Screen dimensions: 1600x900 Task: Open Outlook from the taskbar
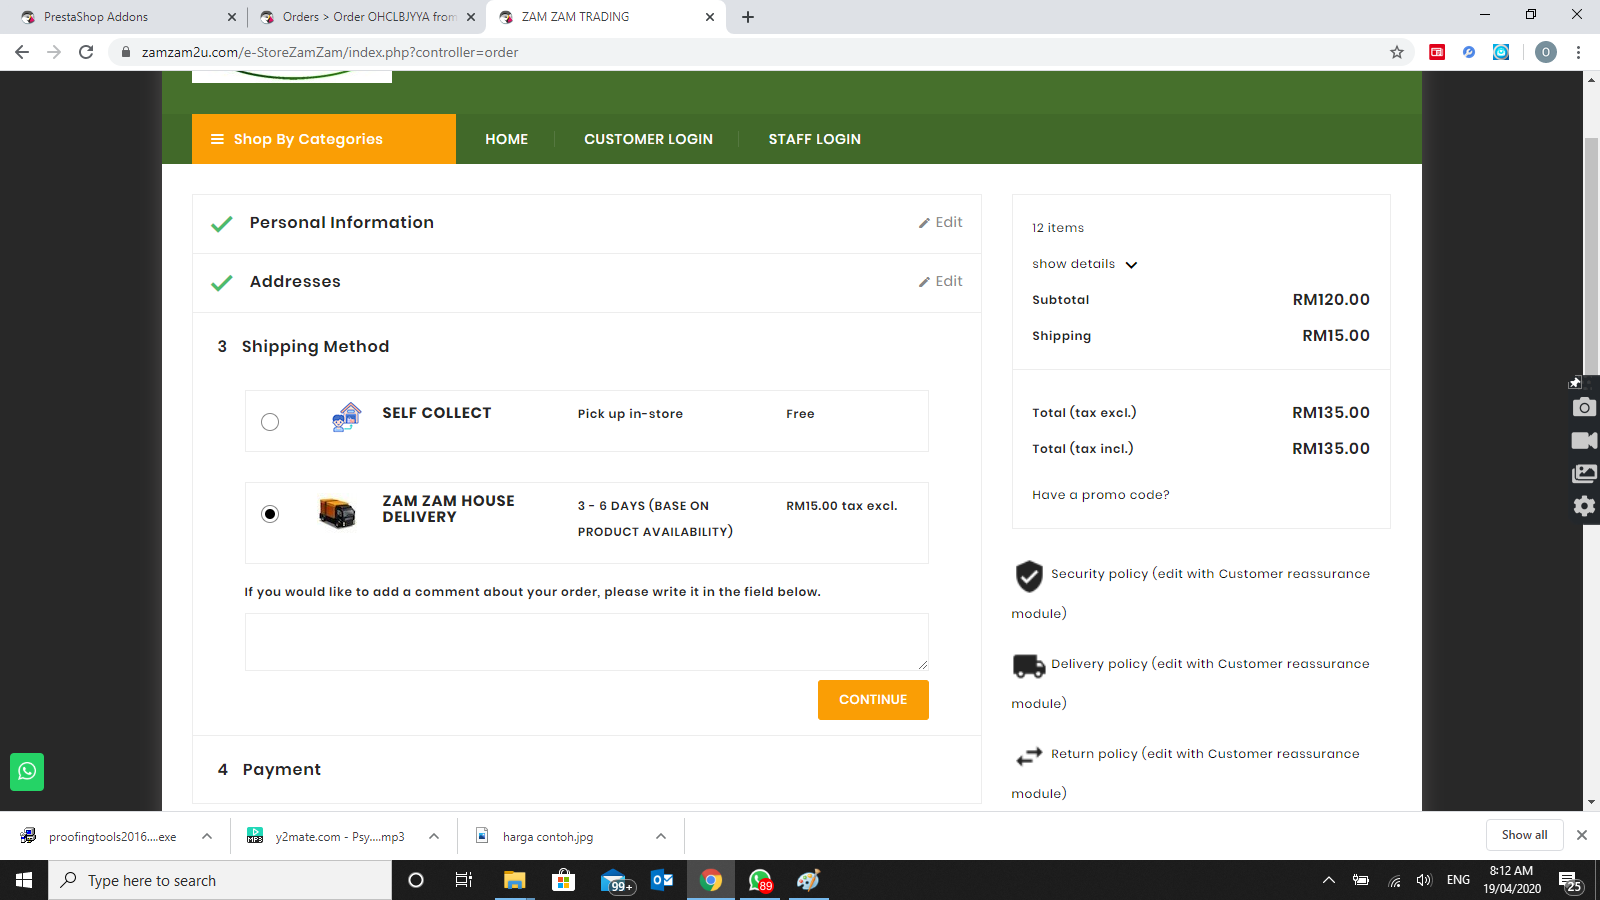click(x=662, y=880)
